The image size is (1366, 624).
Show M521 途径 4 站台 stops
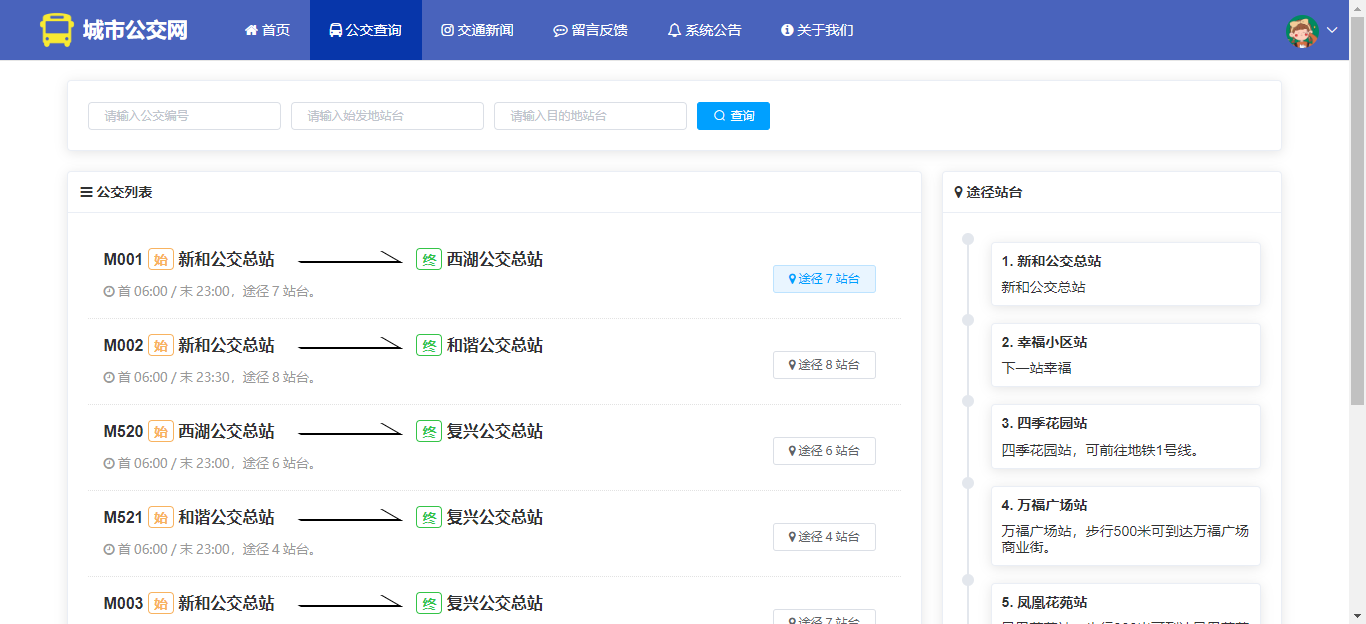coord(824,537)
